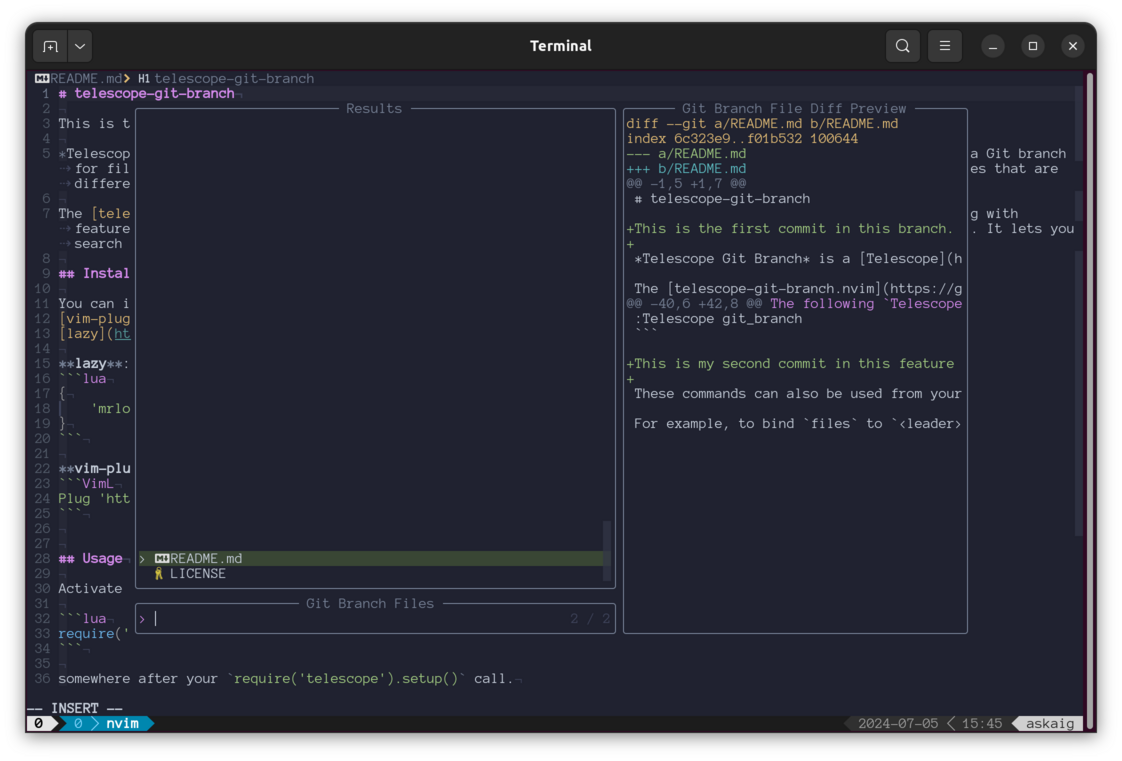Click the license icon beside LICENSE

tap(159, 574)
